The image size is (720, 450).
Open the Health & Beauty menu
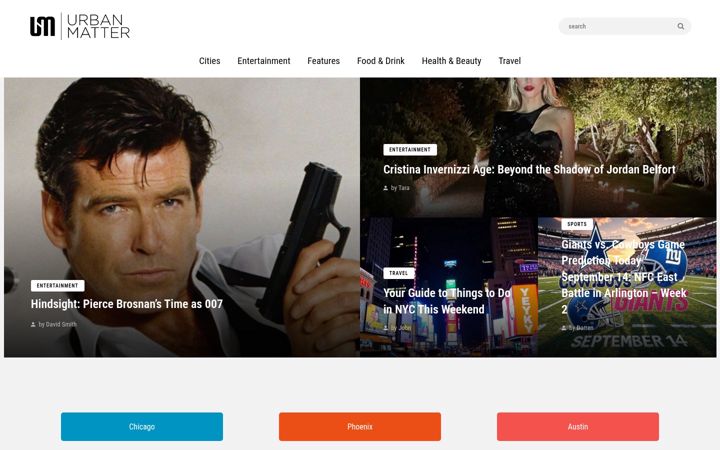(451, 61)
